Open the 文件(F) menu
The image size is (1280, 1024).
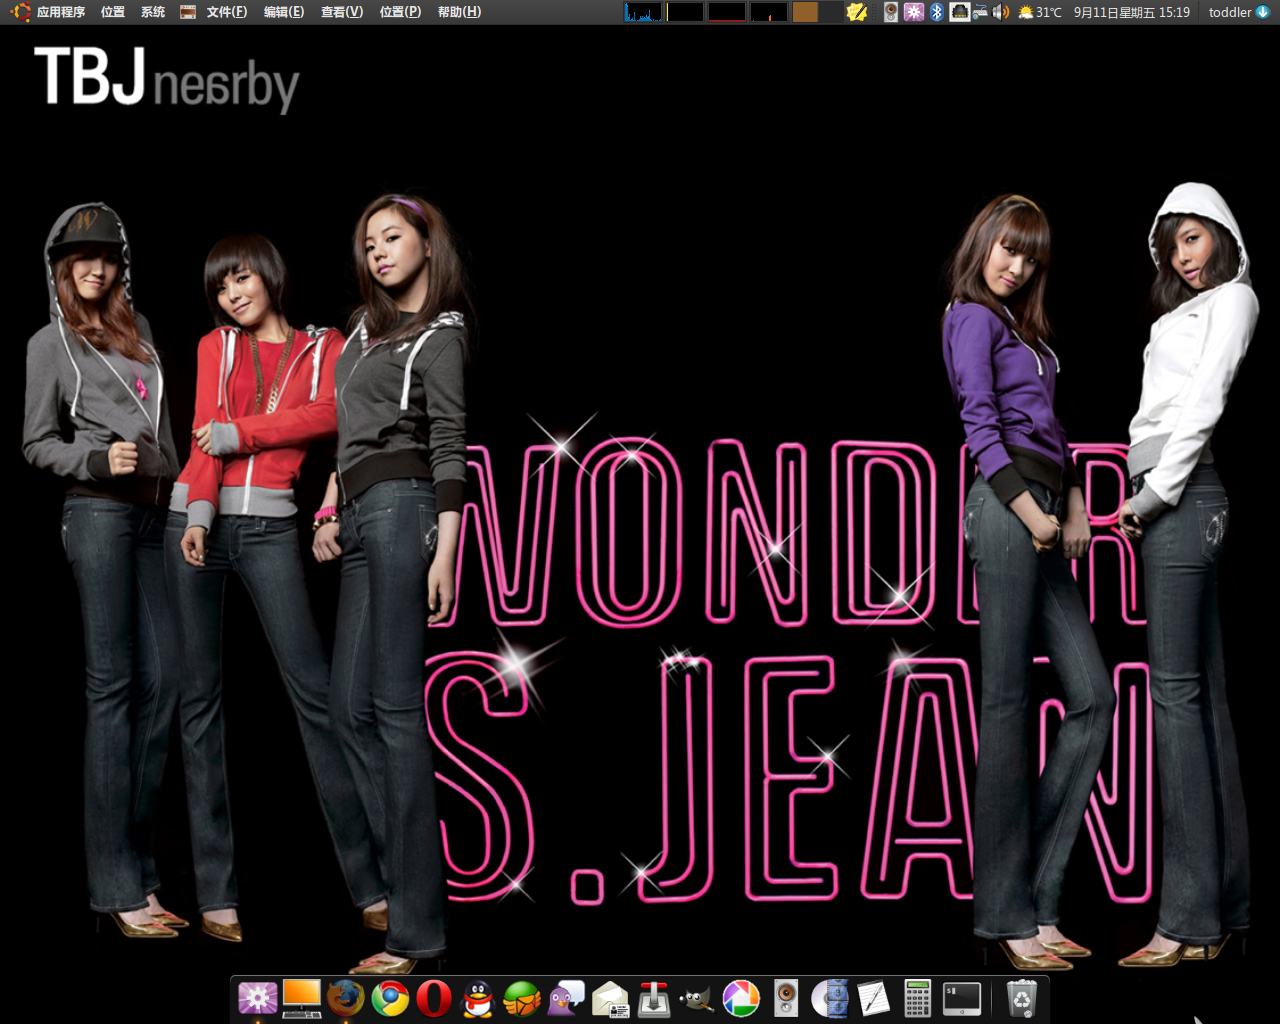(x=227, y=12)
